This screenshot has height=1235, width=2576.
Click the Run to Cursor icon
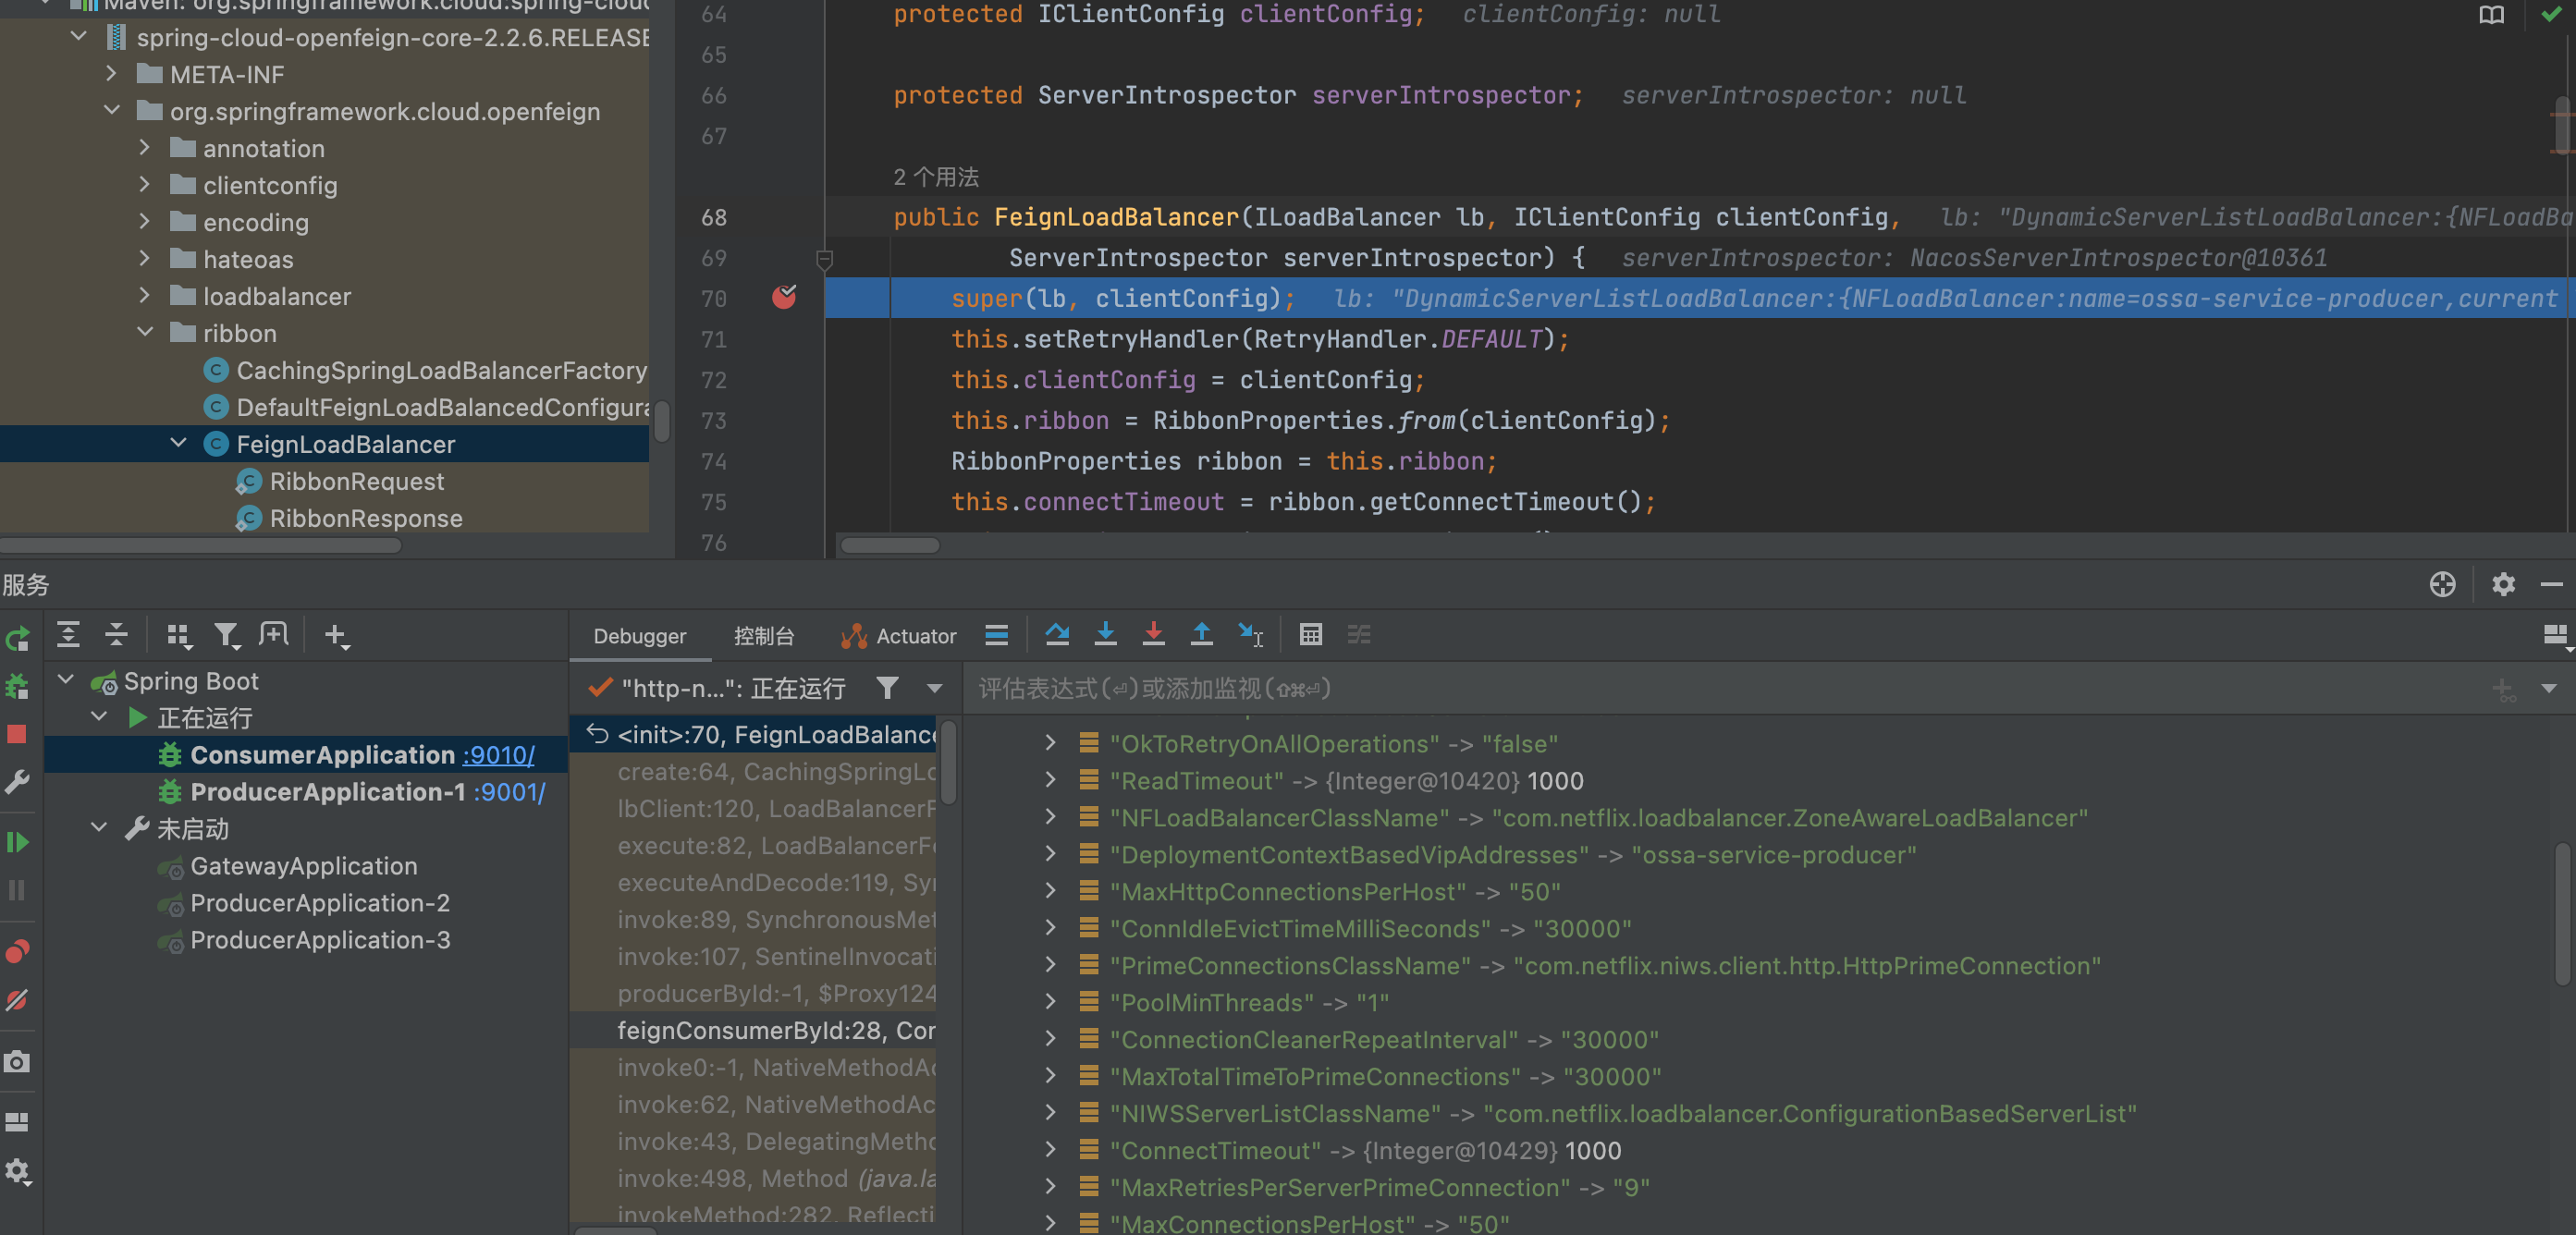coord(1250,635)
